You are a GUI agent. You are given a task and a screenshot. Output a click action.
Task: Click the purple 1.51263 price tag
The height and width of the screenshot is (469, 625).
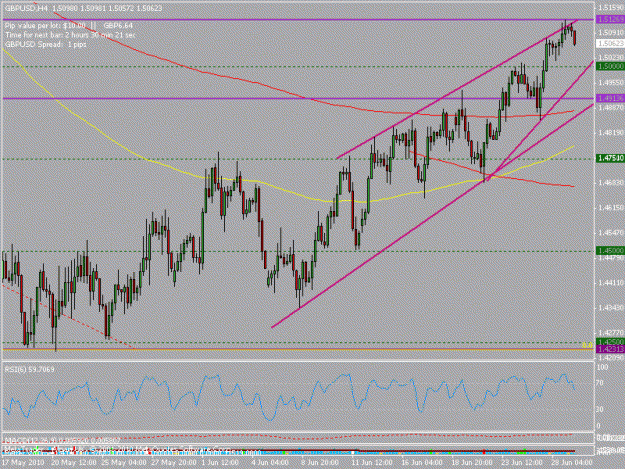tap(610, 19)
